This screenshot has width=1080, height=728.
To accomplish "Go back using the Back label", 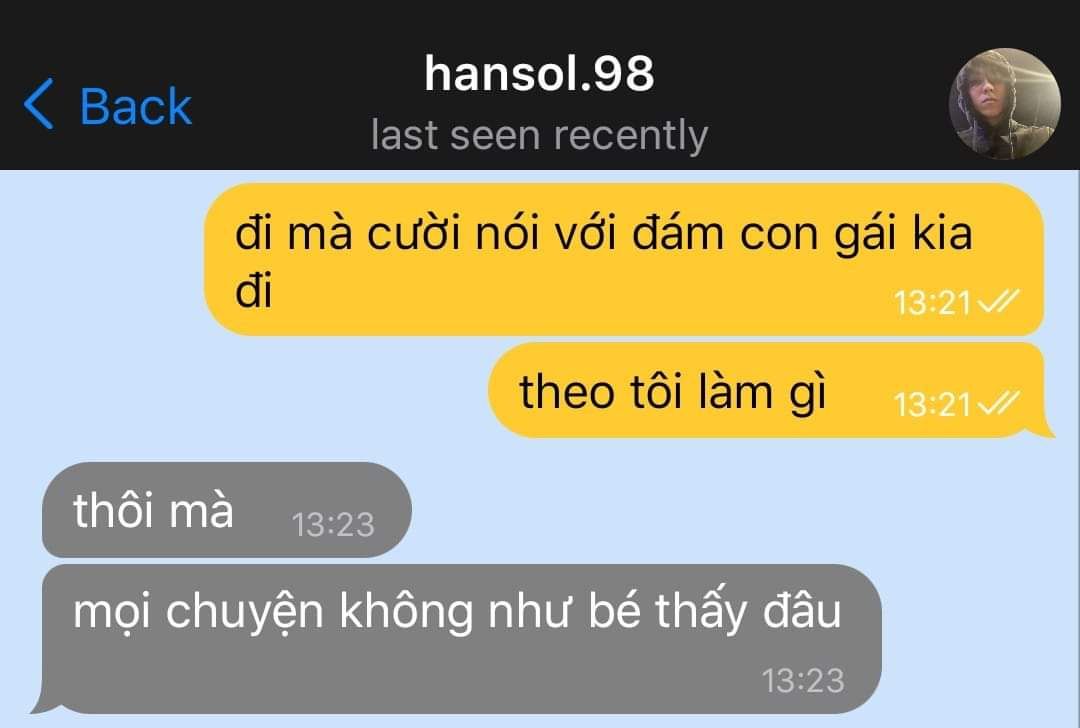I will point(136,107).
